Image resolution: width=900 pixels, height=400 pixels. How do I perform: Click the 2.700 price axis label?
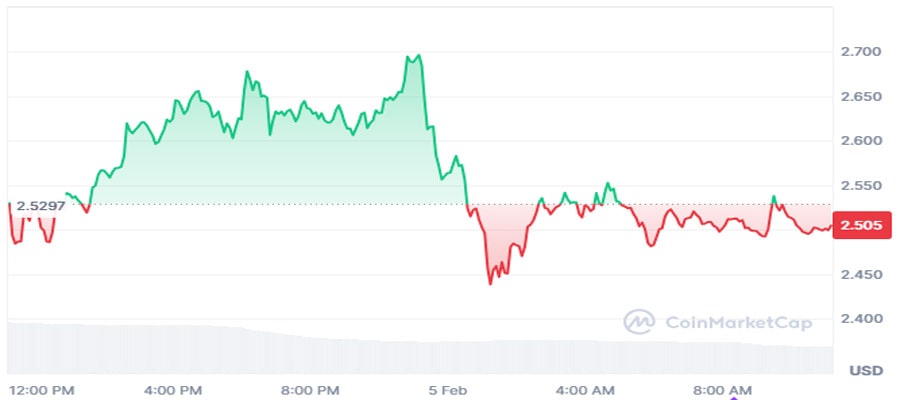(861, 51)
